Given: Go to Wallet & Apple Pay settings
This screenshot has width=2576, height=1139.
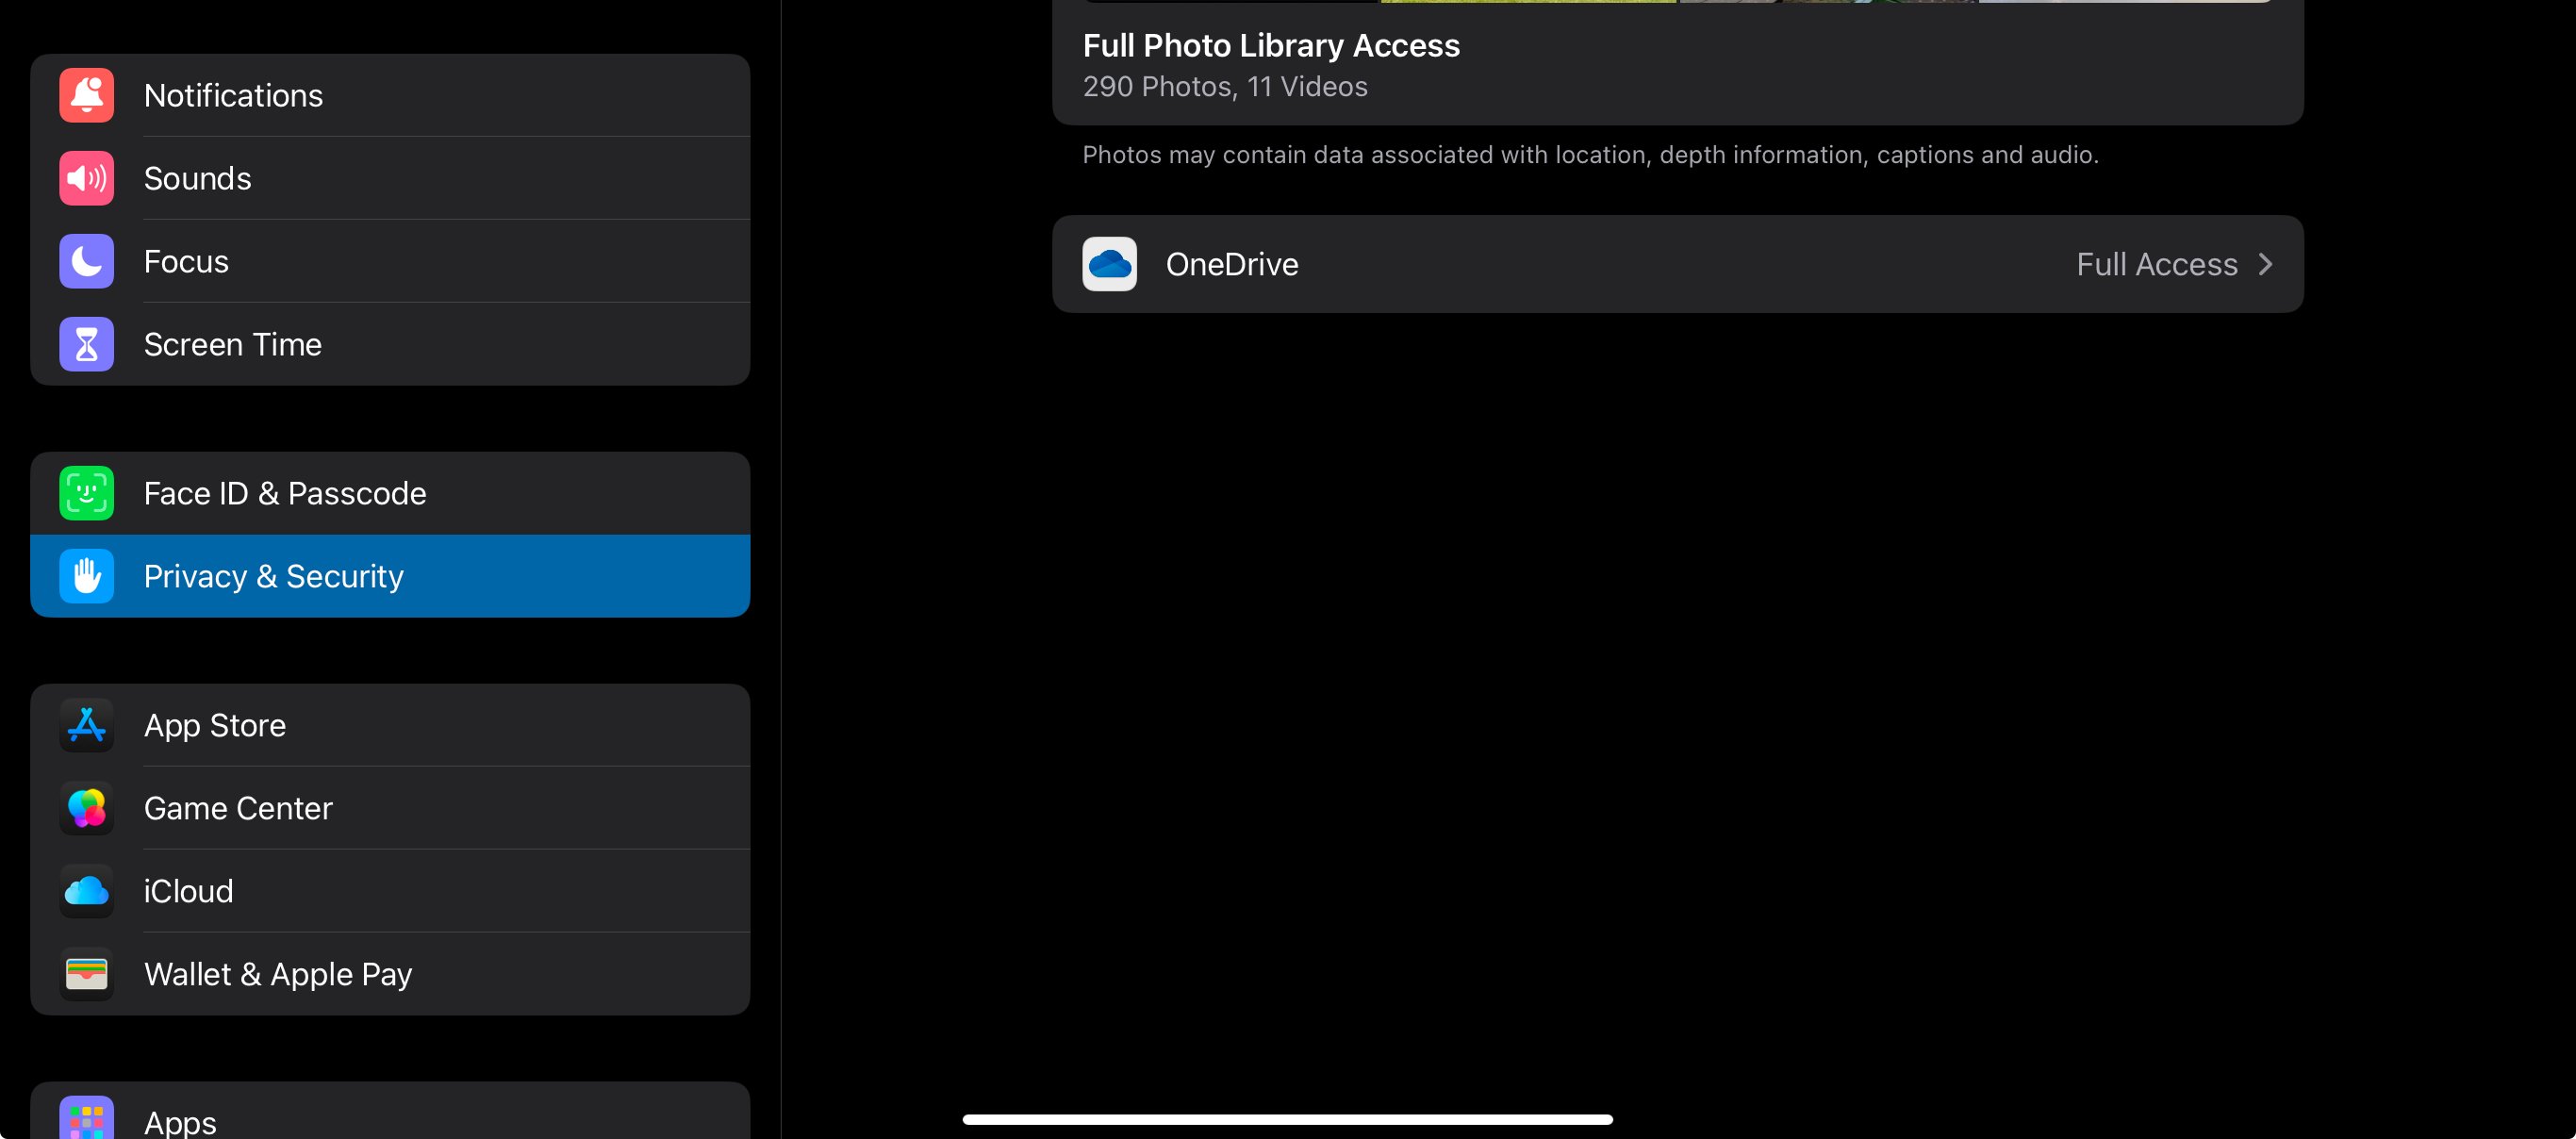Looking at the screenshot, I should 390,974.
